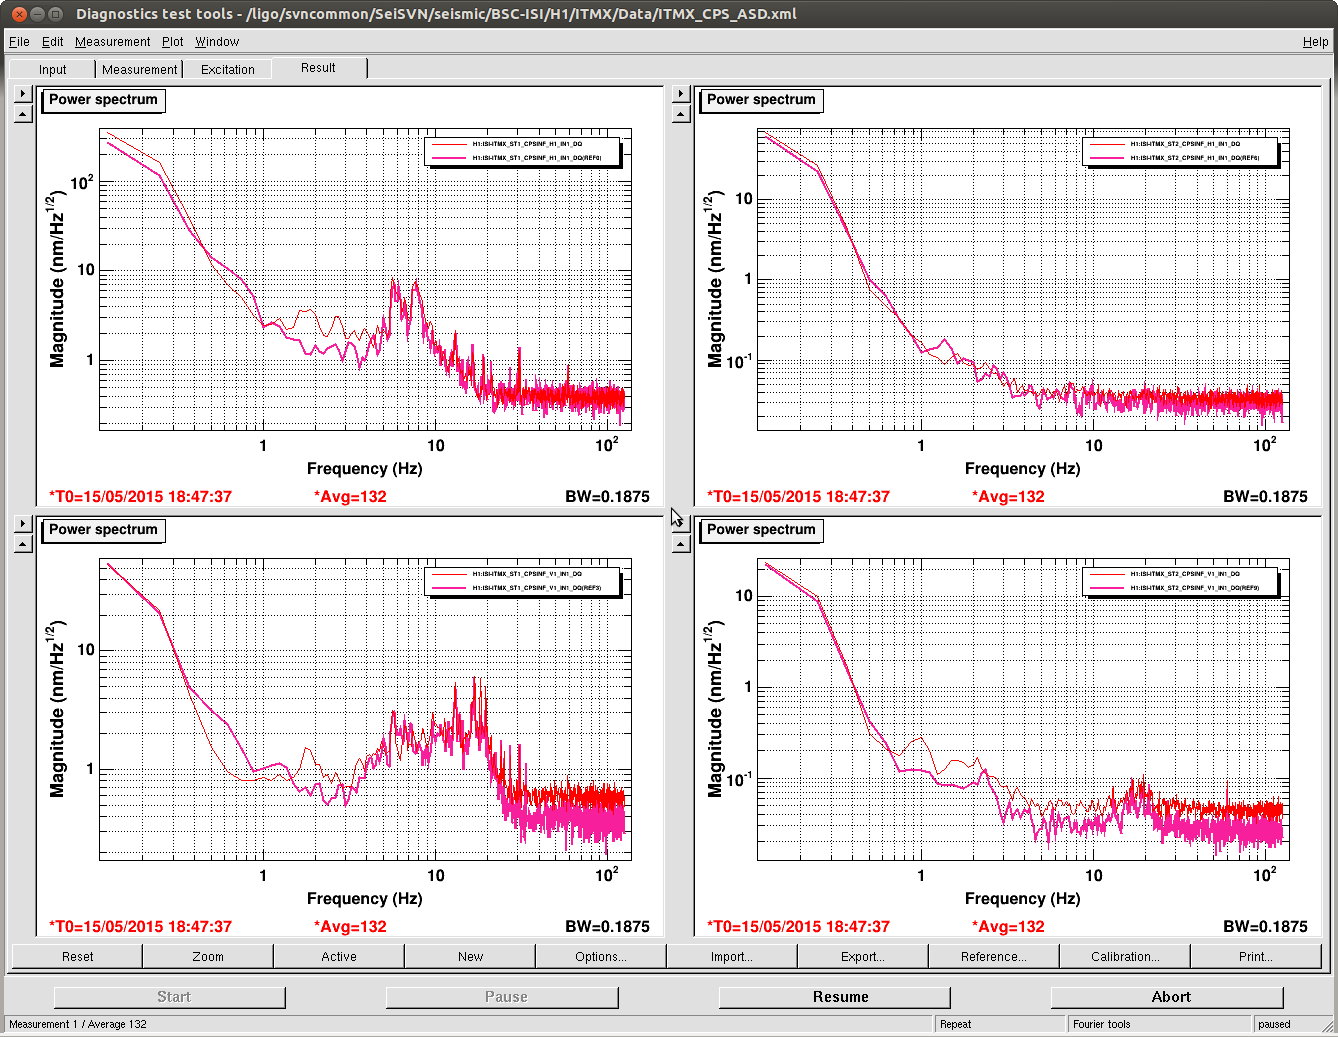This screenshot has height=1037, width=1338.
Task: Click the right-arrow icon of top-left plot
Action: 23,94
